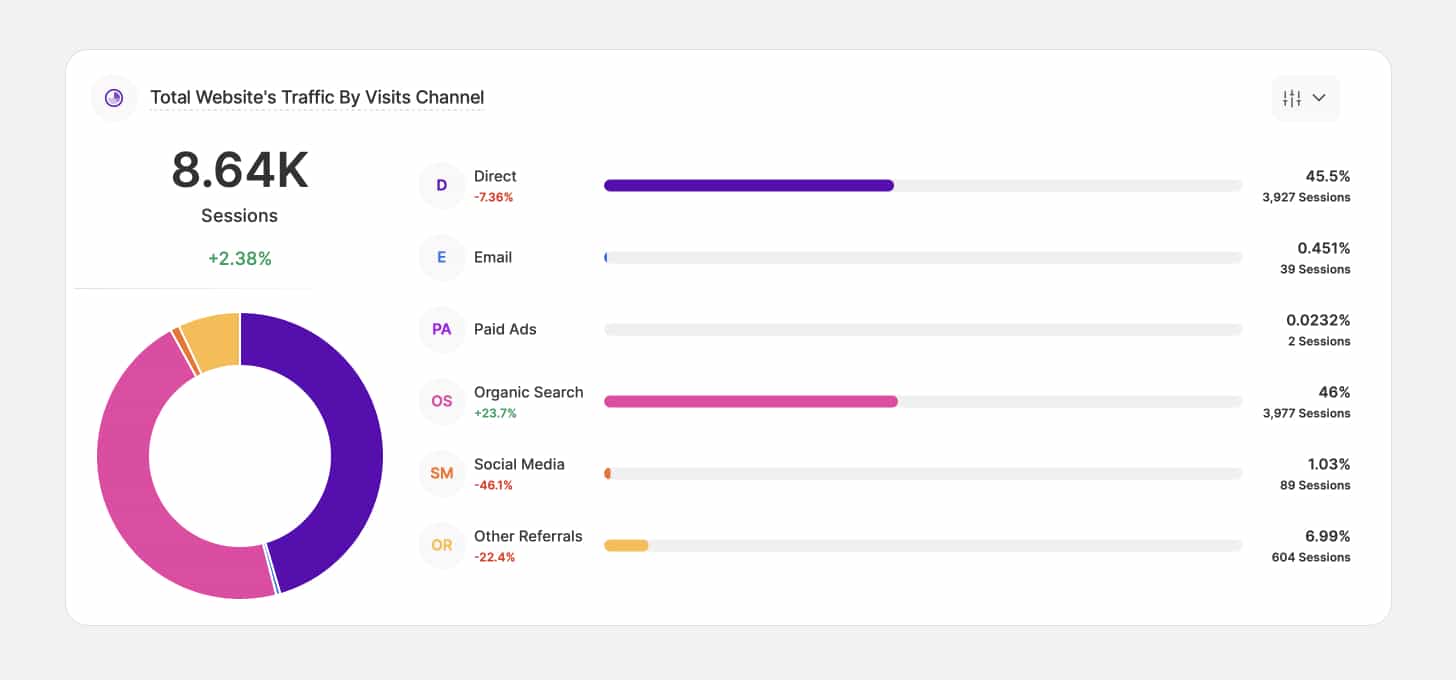This screenshot has height=680, width=1456.
Task: Select the Social Media 'SM' badge
Action: pyautogui.click(x=441, y=473)
